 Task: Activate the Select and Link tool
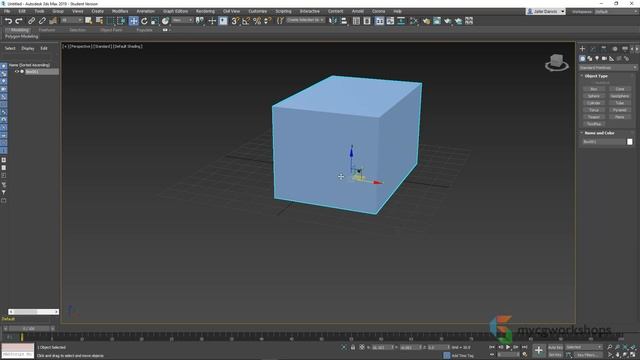(x=31, y=21)
